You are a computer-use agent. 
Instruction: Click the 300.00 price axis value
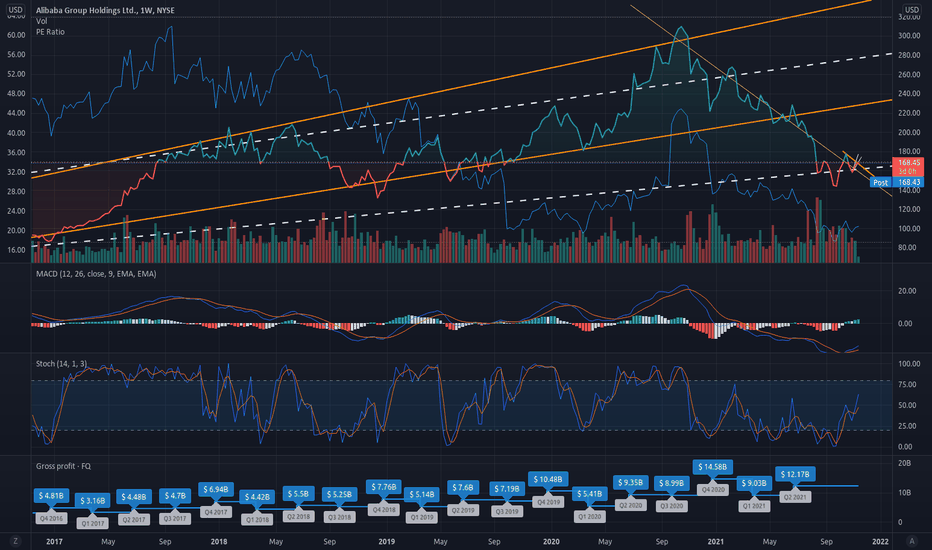tap(909, 36)
